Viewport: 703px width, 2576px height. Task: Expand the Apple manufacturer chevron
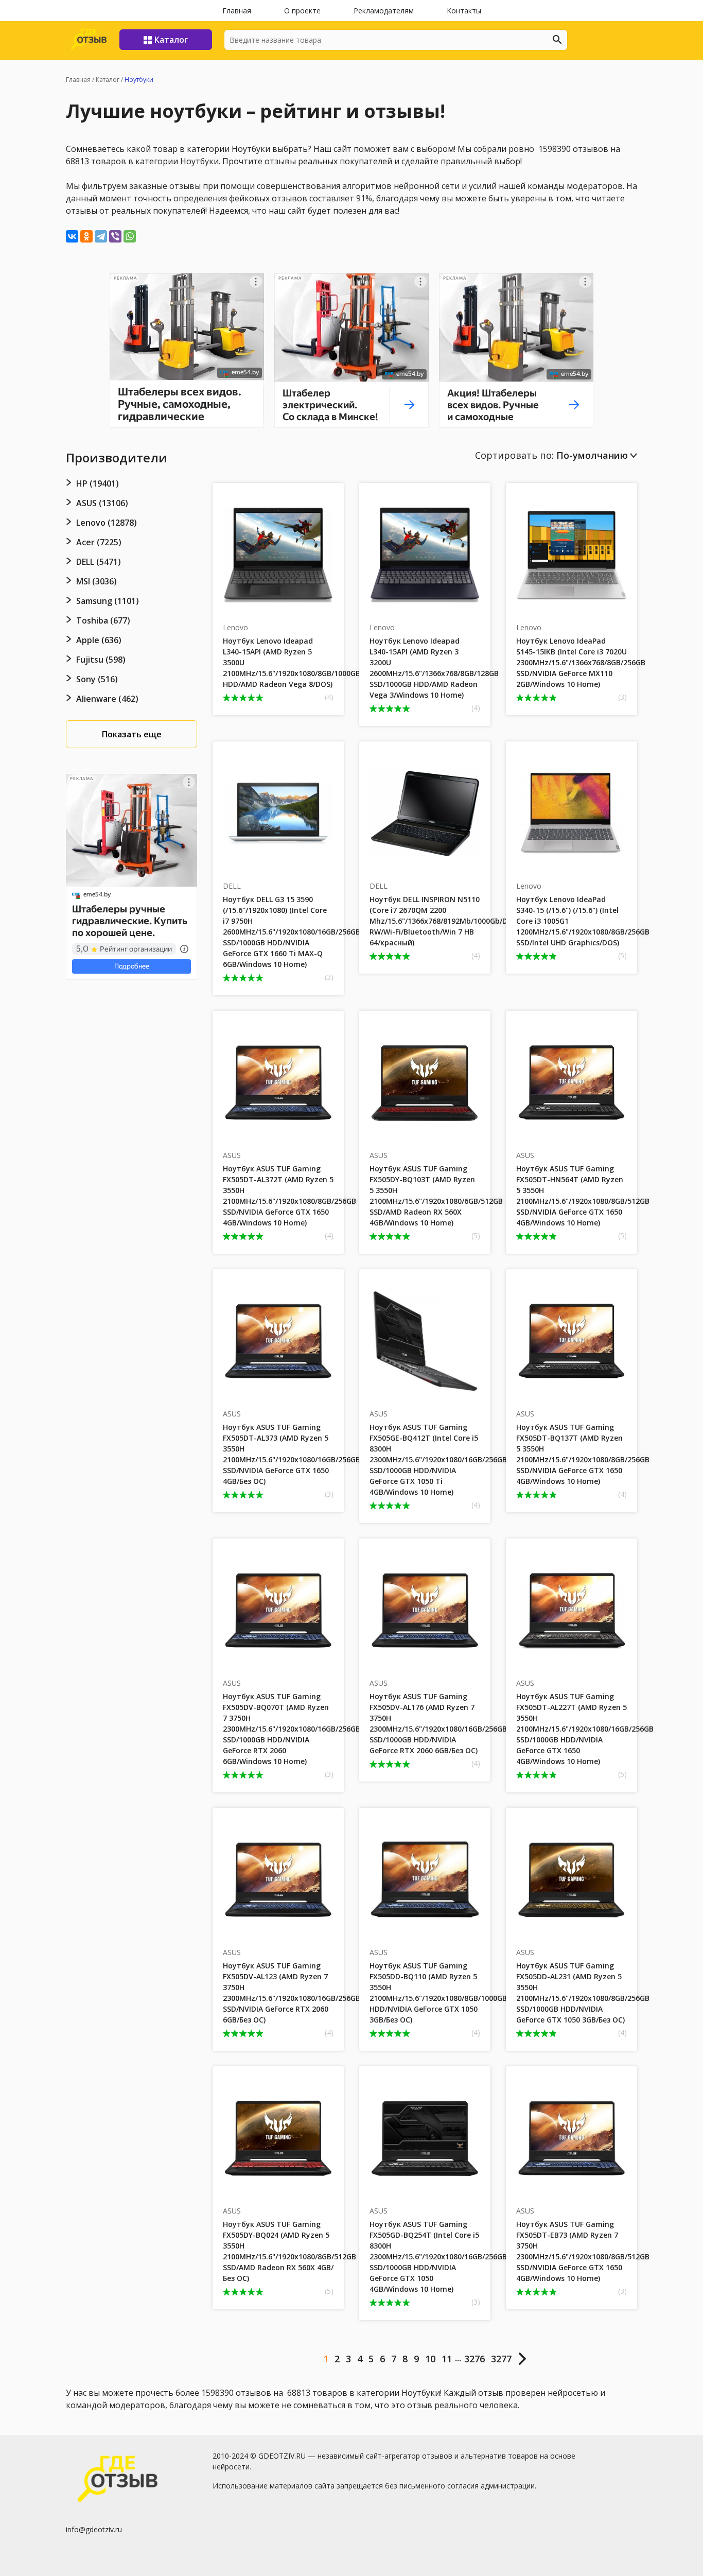(69, 640)
